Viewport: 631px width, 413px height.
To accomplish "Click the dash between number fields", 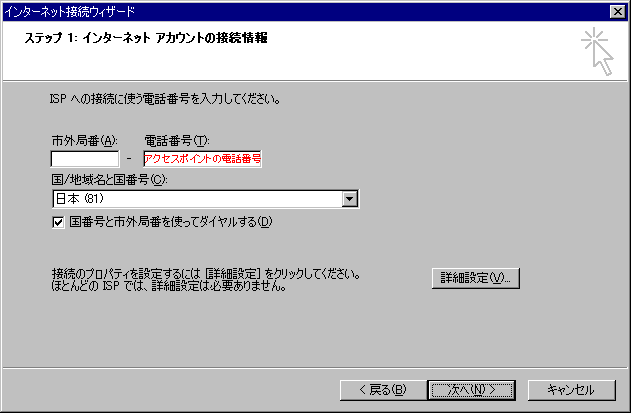I will tap(129, 159).
